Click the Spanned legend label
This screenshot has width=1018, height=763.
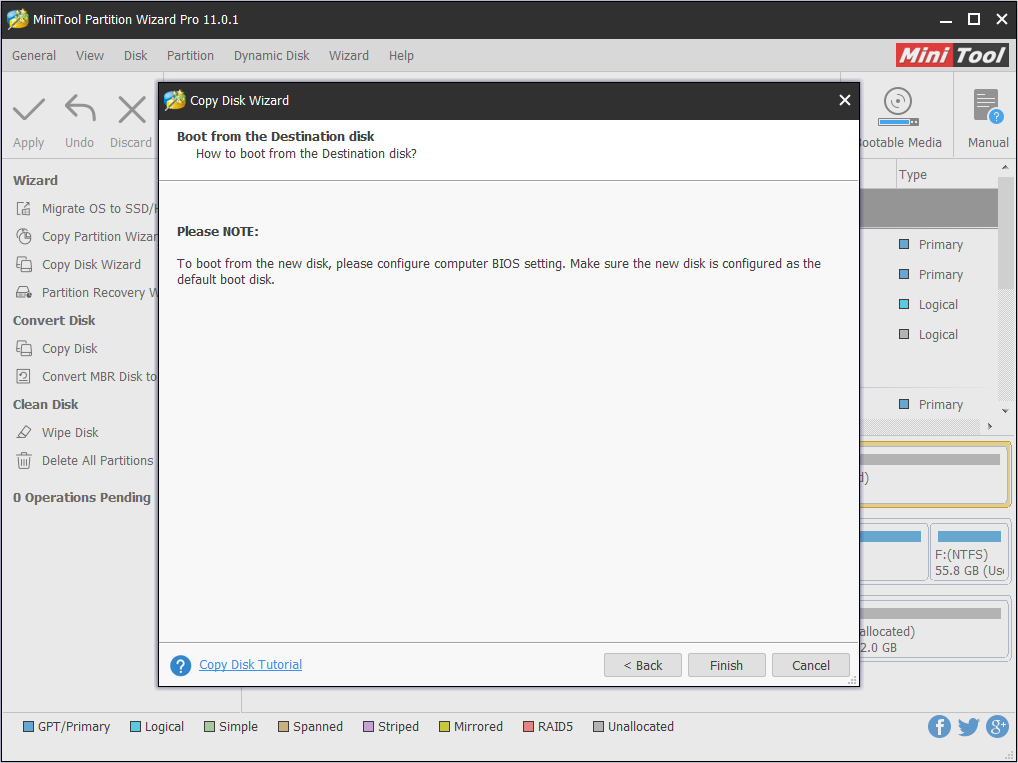point(317,727)
